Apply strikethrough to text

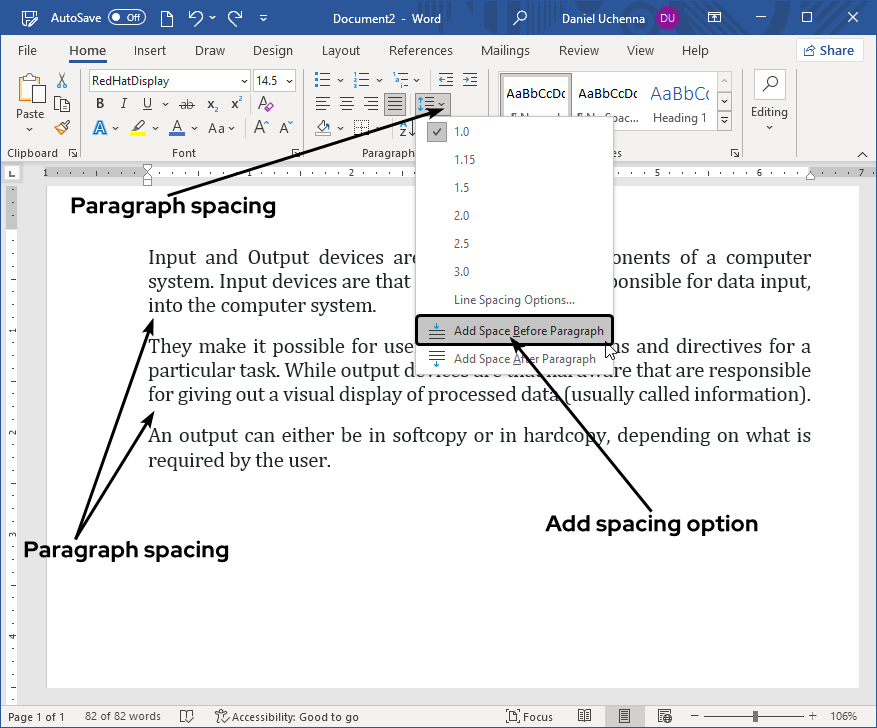pos(186,104)
